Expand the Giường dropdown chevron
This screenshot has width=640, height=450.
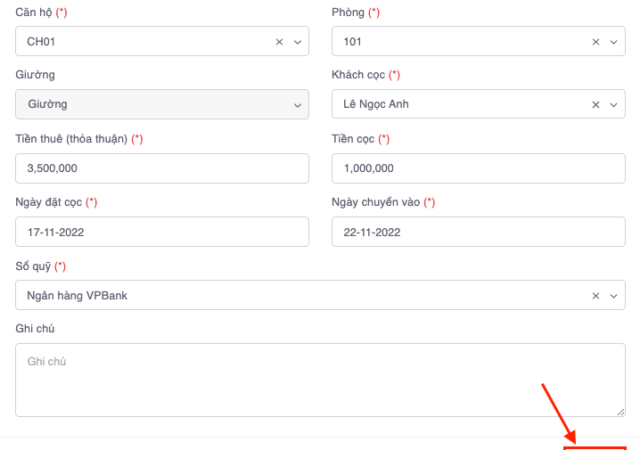point(296,105)
